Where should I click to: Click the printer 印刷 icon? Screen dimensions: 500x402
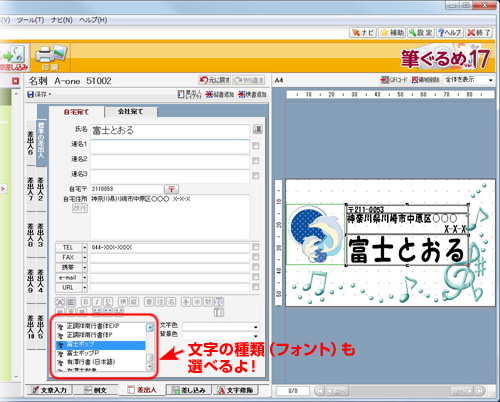tap(51, 58)
